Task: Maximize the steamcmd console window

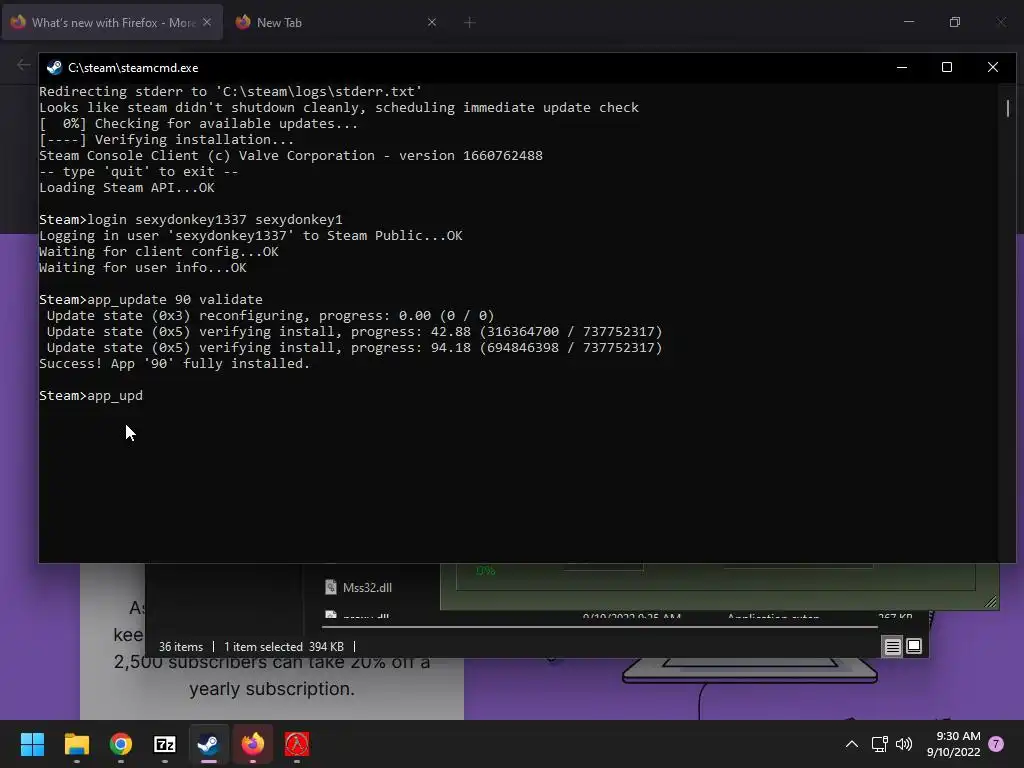Action: 947,67
